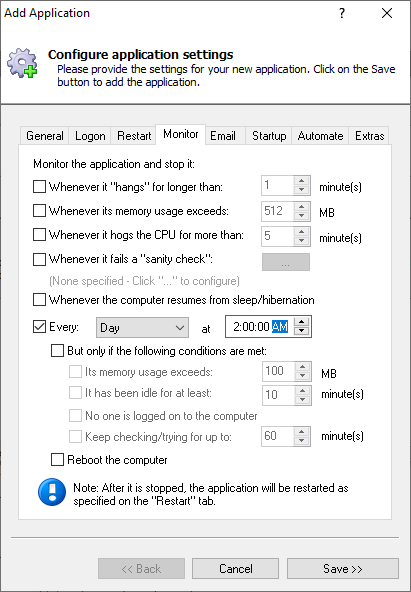This screenshot has height=592, width=411.
Task: Decrease the scheduled 2:00:00 AM time
Action: click(x=302, y=331)
